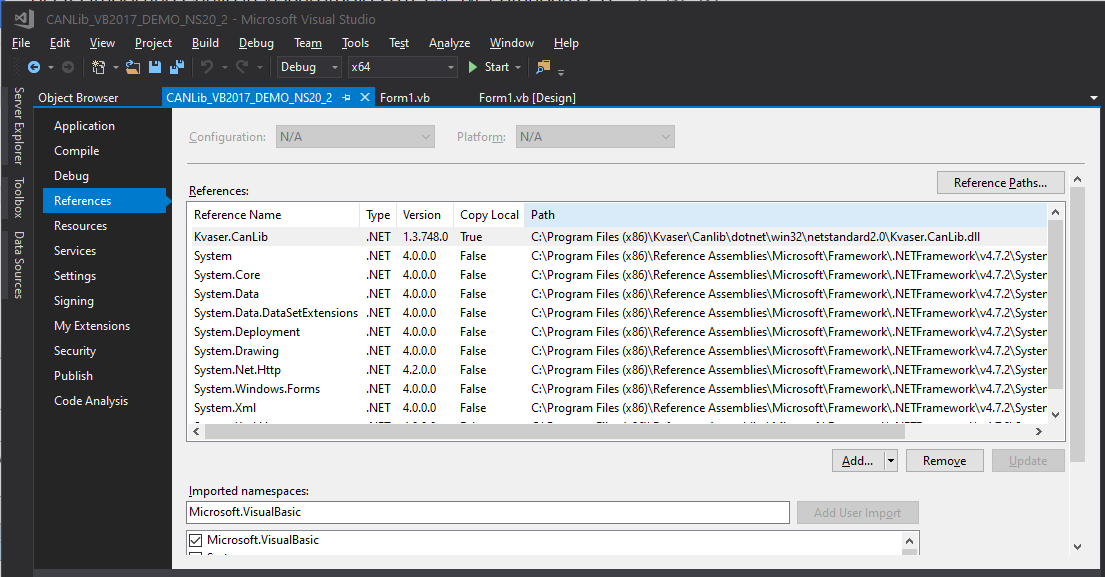Expand the Add button dropdown arrow
The width and height of the screenshot is (1105, 577).
coord(890,461)
